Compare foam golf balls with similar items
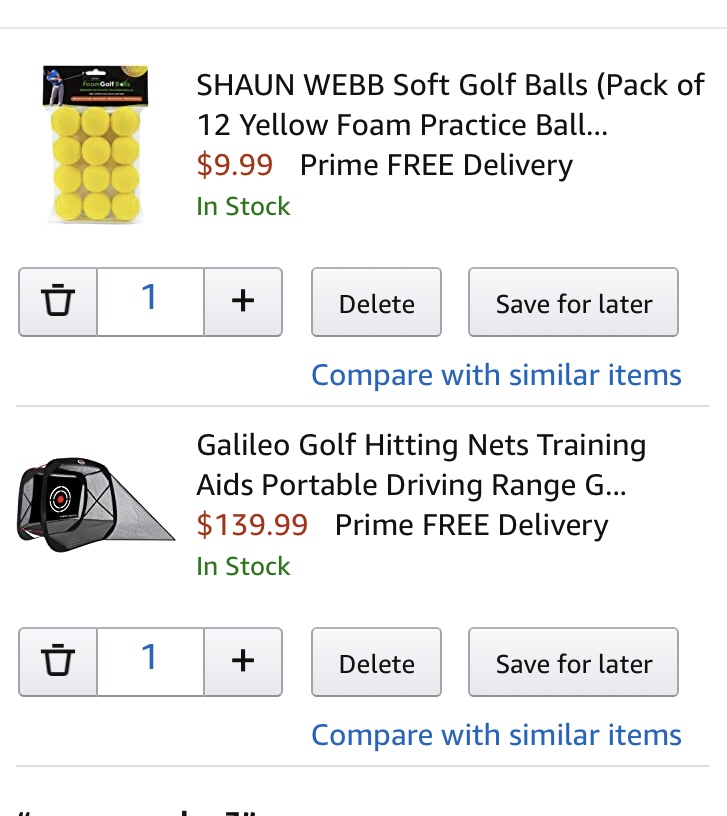The width and height of the screenshot is (727, 816). (496, 375)
